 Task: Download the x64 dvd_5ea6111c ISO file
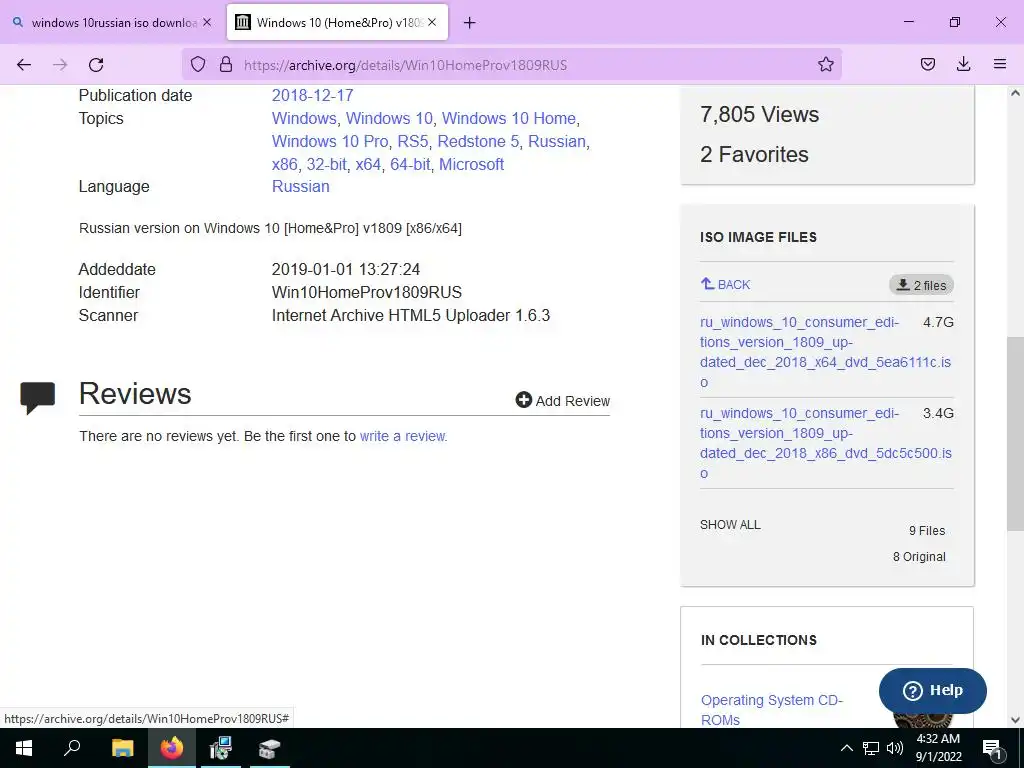tap(825, 352)
